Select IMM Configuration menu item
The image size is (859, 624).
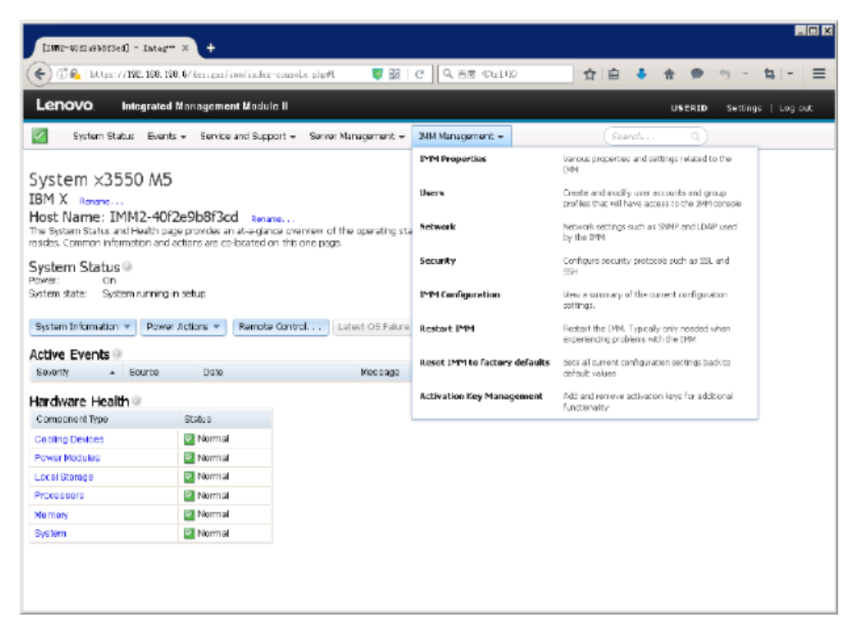(x=460, y=295)
